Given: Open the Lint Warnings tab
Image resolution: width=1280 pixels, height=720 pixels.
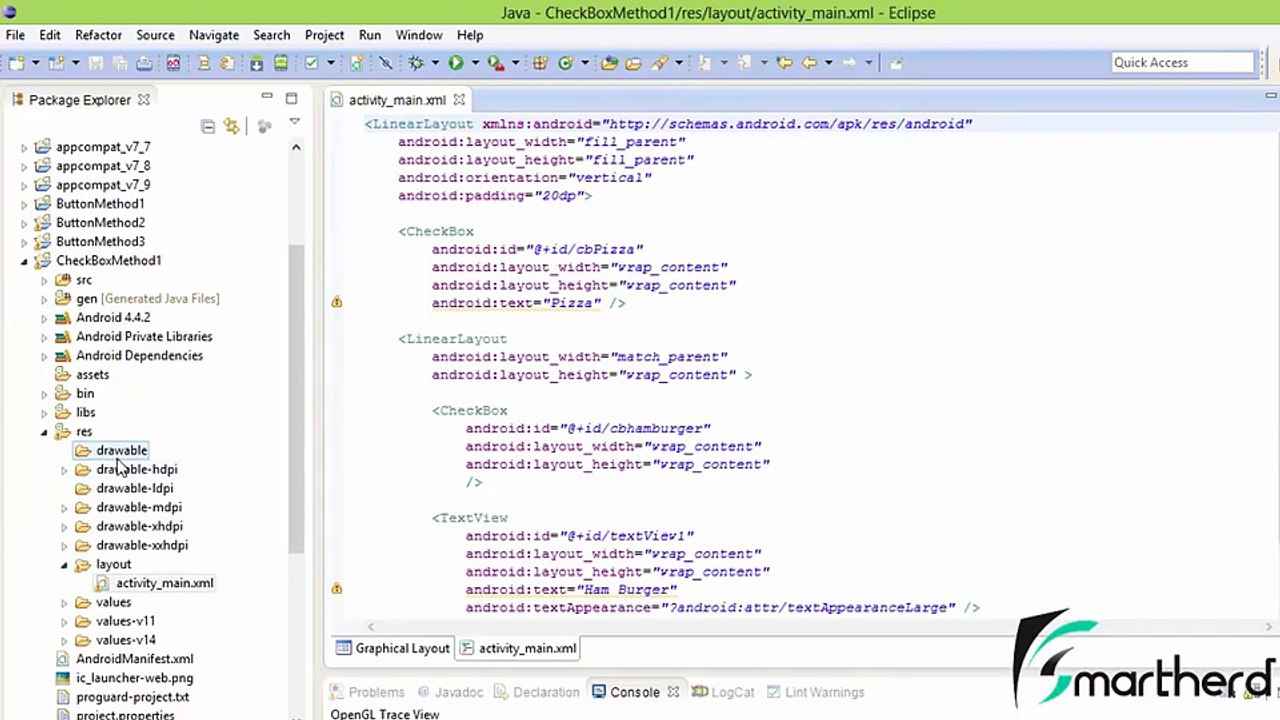Looking at the screenshot, I should [815, 692].
